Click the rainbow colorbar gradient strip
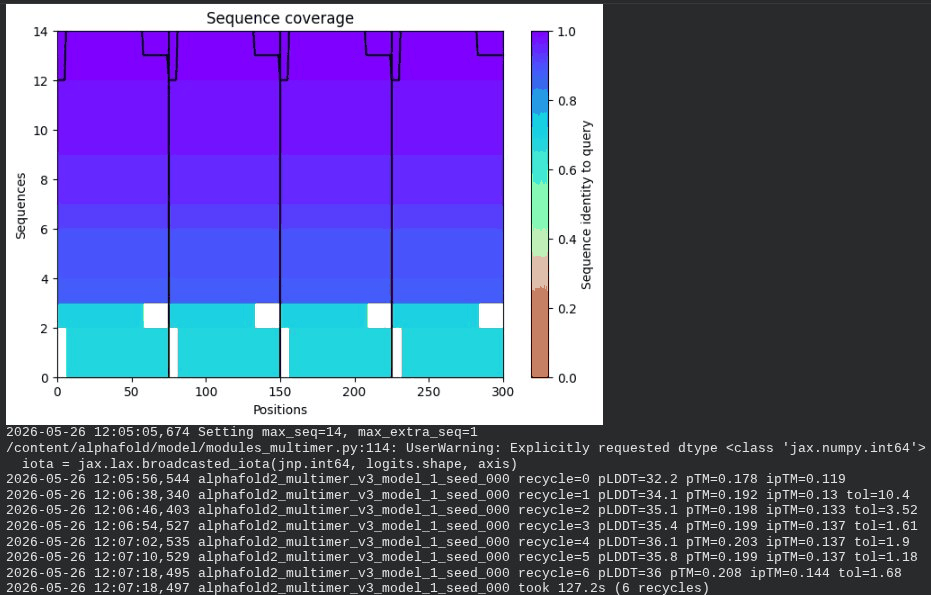Viewport: 931px width, 595px height. pos(540,205)
